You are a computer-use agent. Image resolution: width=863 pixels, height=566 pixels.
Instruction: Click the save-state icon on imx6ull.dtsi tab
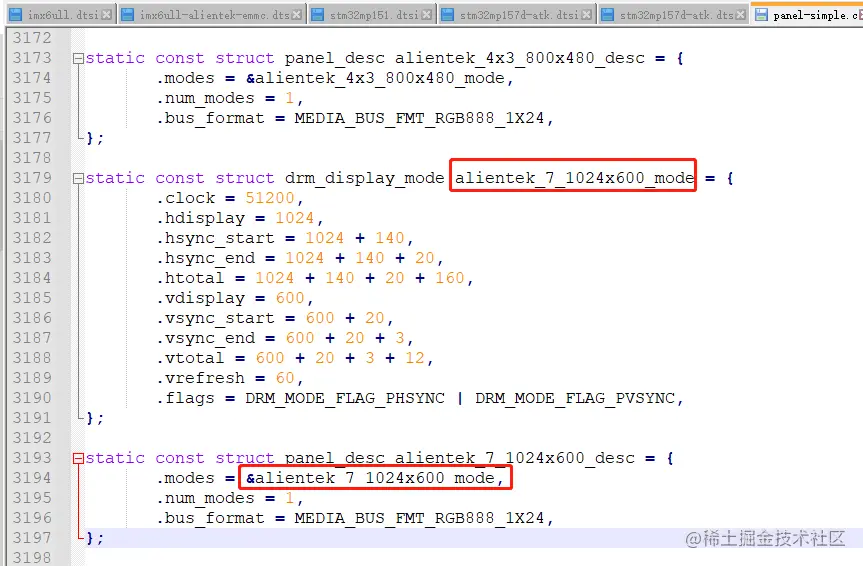pyautogui.click(x=16, y=15)
